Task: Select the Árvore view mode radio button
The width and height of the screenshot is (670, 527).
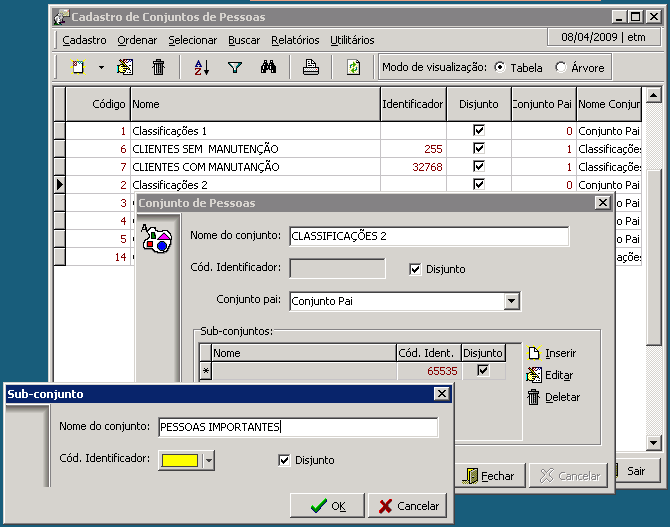Action: pyautogui.click(x=561, y=68)
